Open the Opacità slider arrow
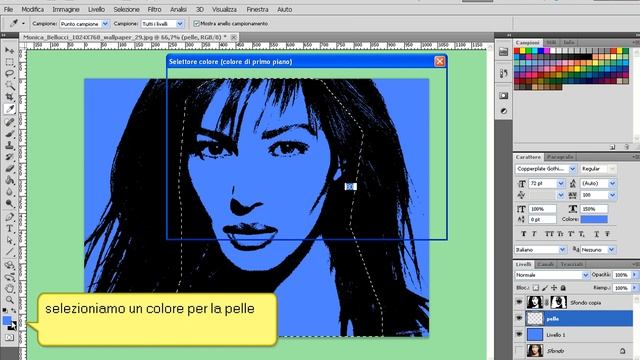The height and width of the screenshot is (360, 640). click(x=635, y=275)
